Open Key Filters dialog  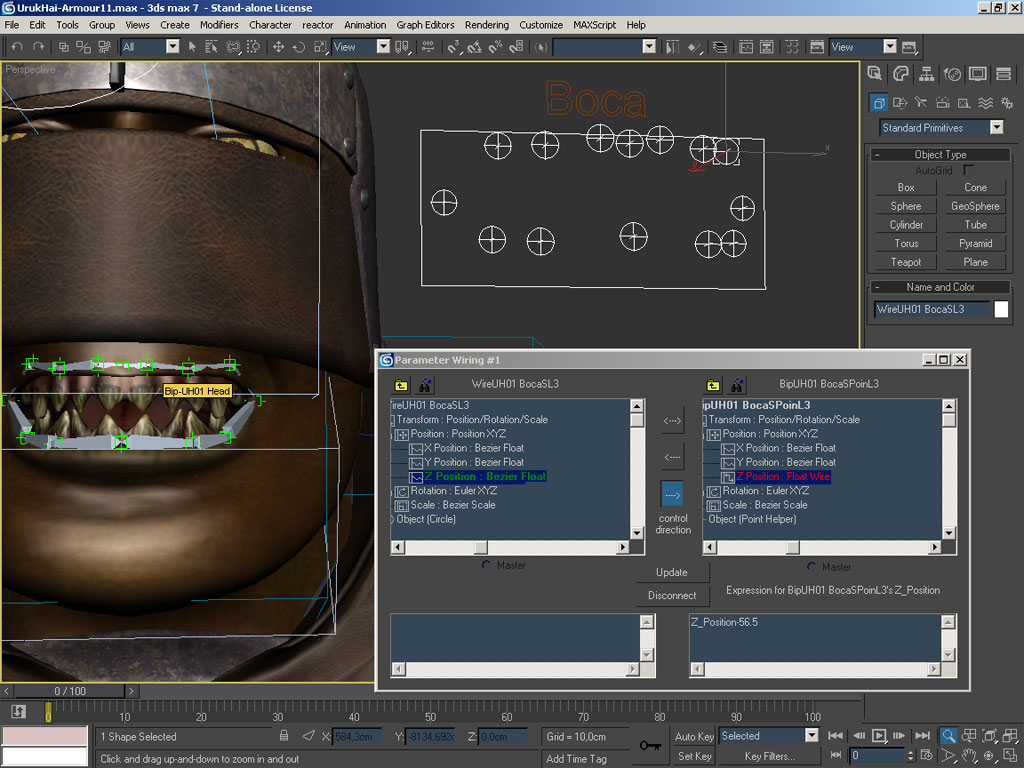pyautogui.click(x=769, y=756)
